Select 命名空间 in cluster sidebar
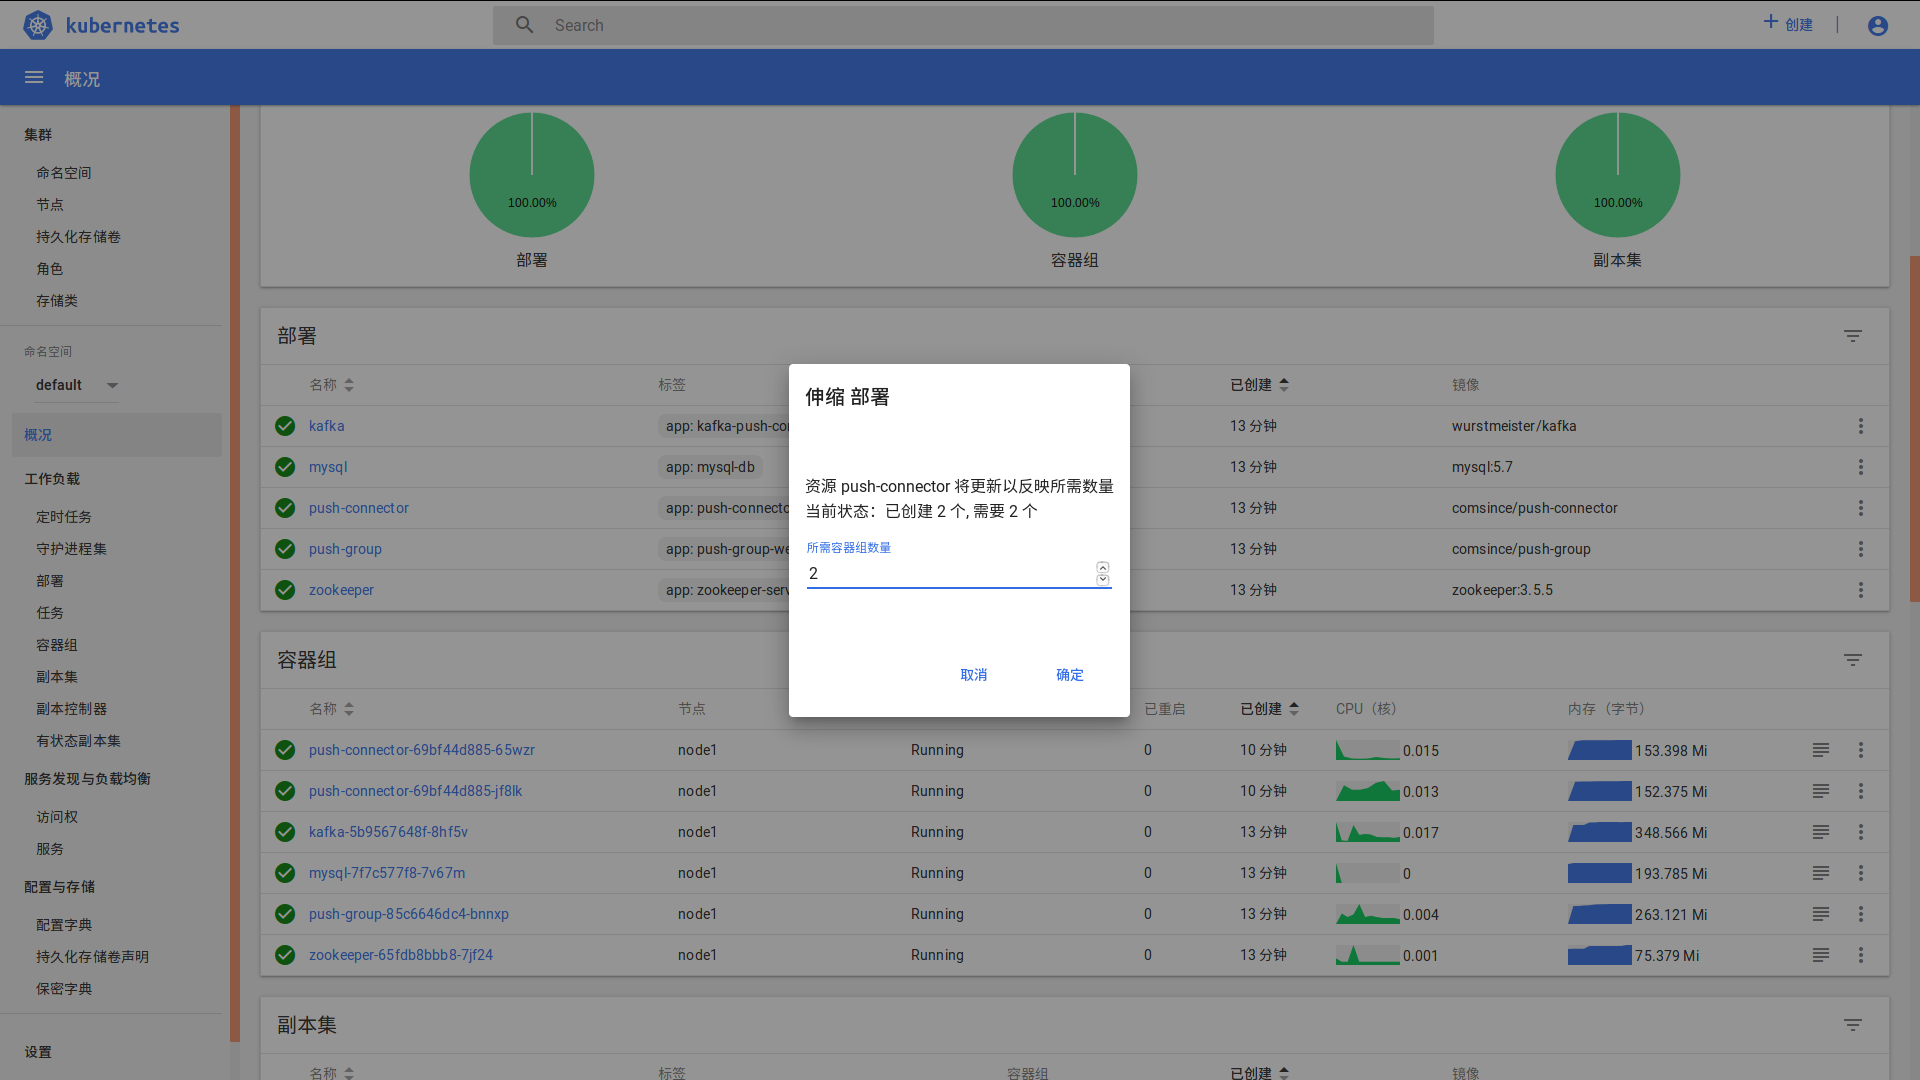This screenshot has width=1920, height=1080. [64, 173]
